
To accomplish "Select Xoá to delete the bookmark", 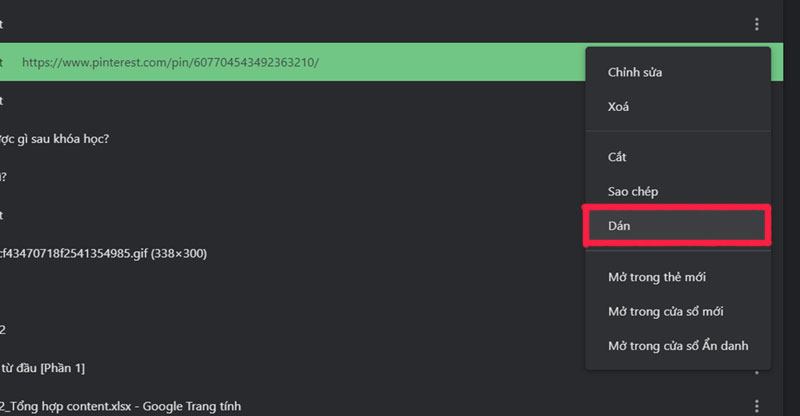I will pos(619,106).
